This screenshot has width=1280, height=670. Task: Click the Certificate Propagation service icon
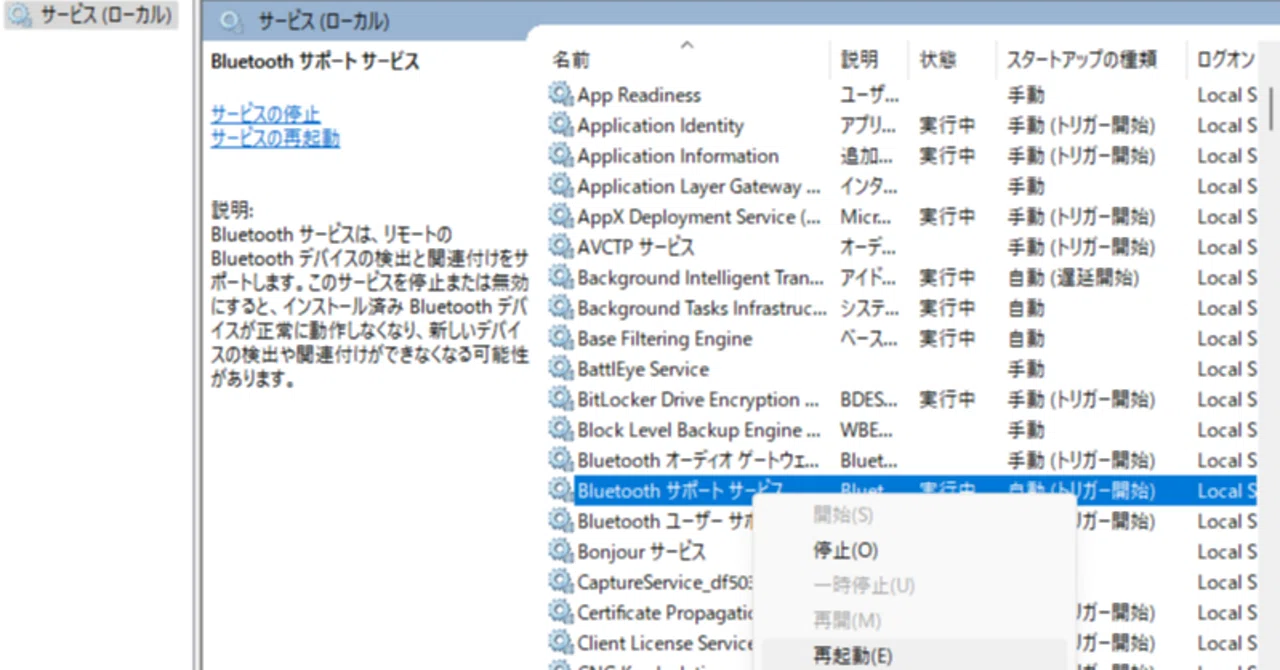click(560, 612)
